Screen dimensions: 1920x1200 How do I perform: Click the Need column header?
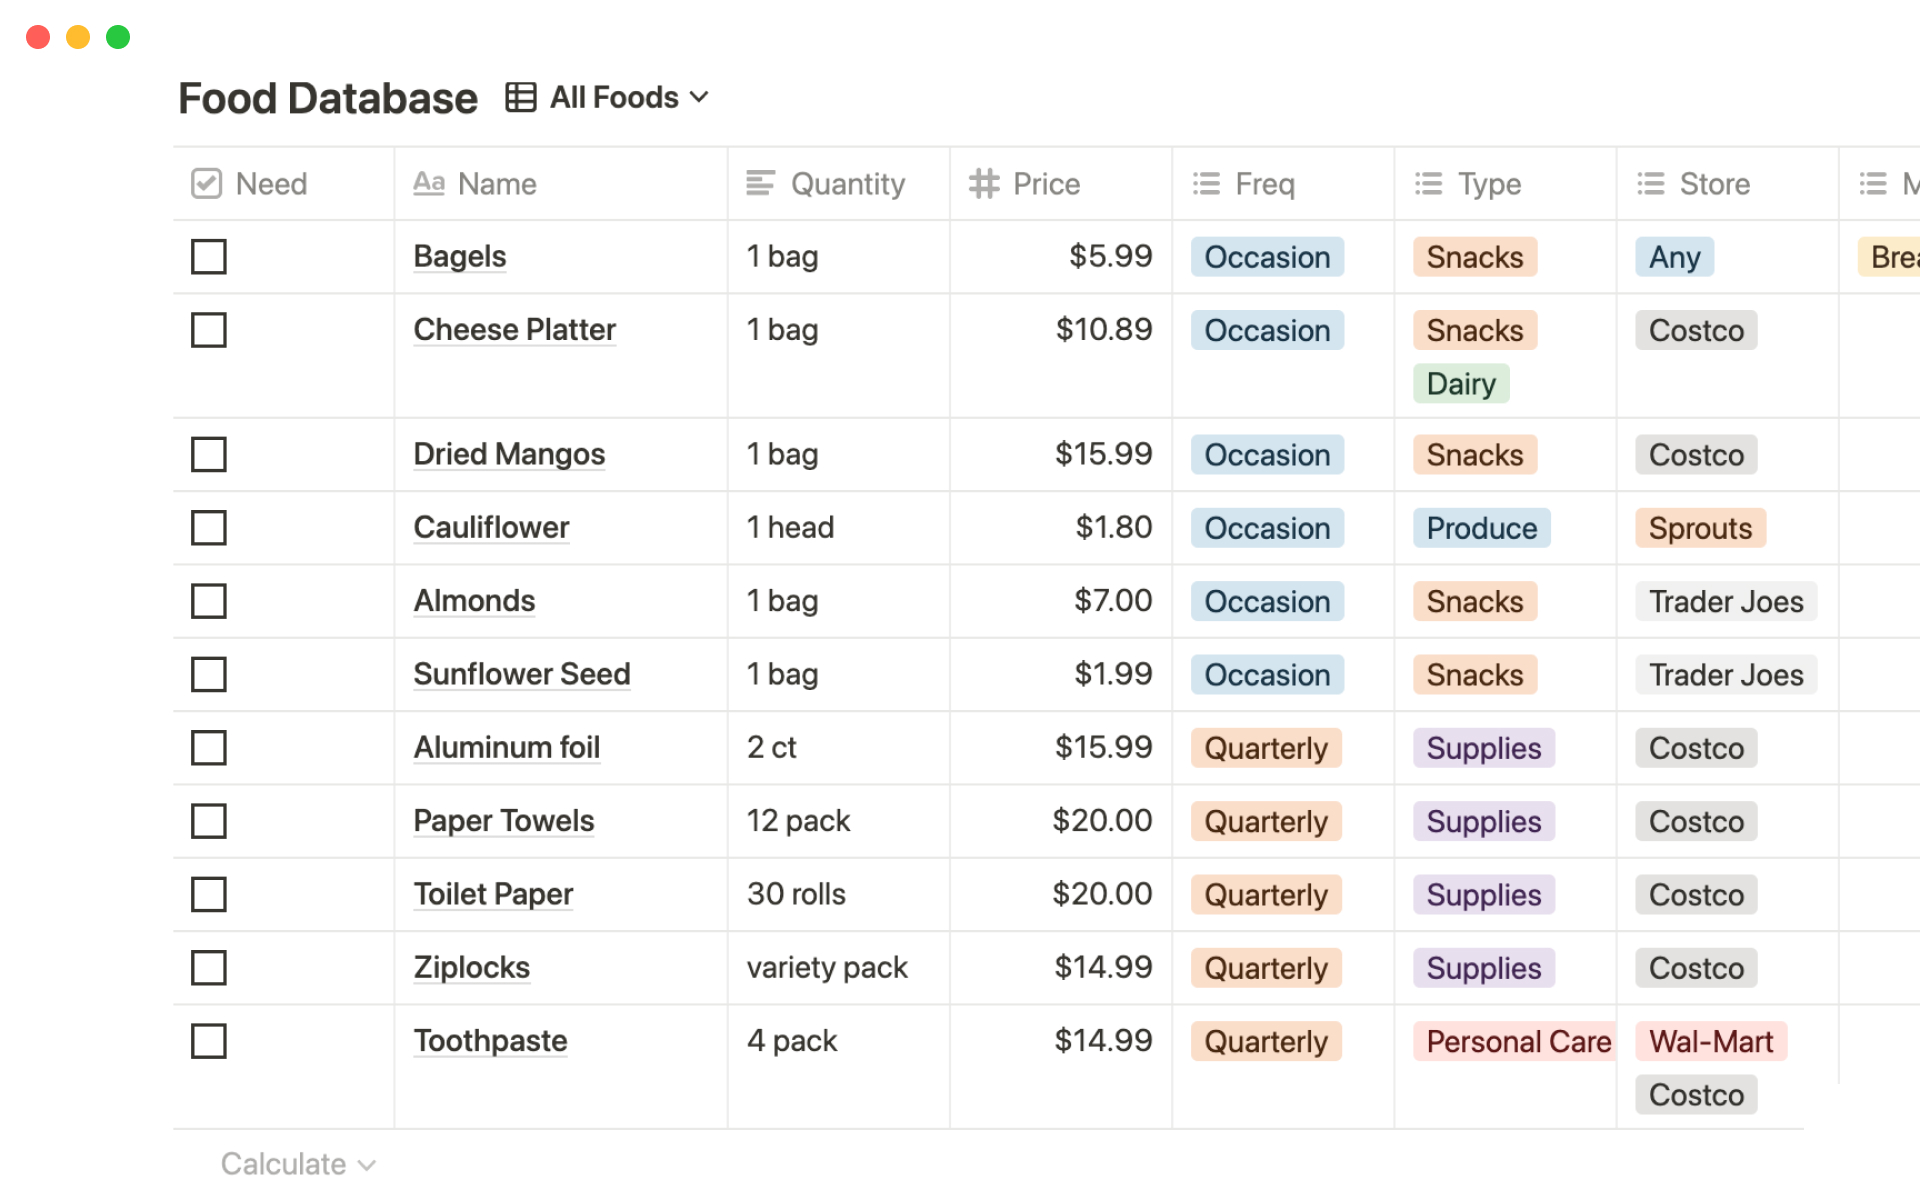click(270, 183)
